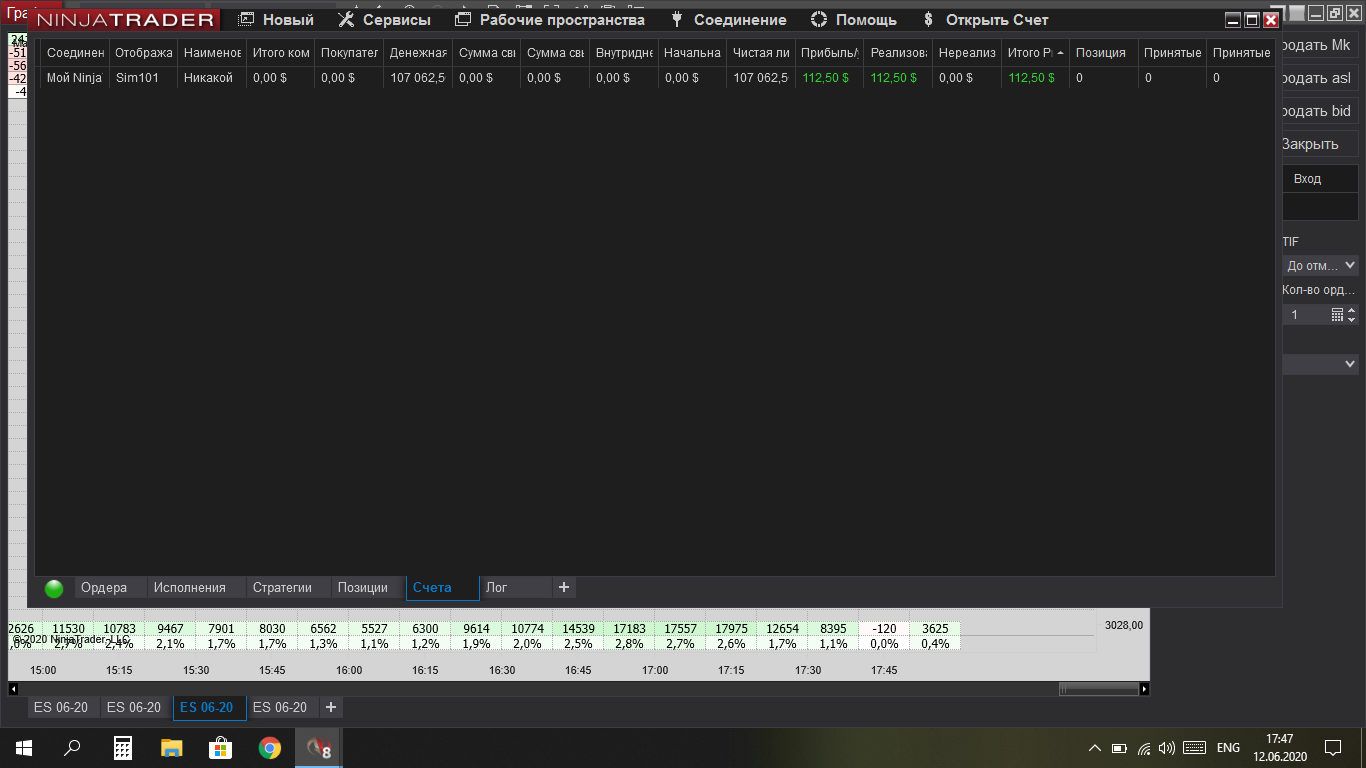Click the Позиция column header
The width and height of the screenshot is (1366, 768).
(x=1104, y=52)
